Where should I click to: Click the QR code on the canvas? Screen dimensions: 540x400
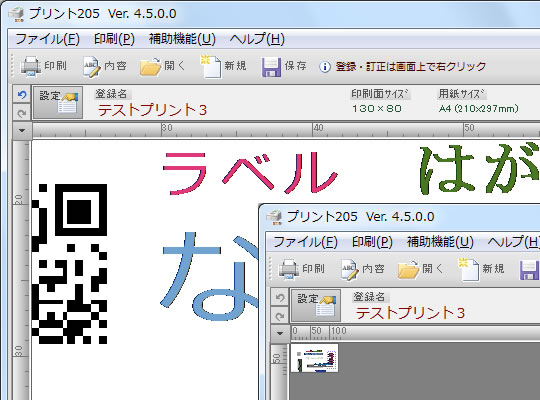pos(70,264)
